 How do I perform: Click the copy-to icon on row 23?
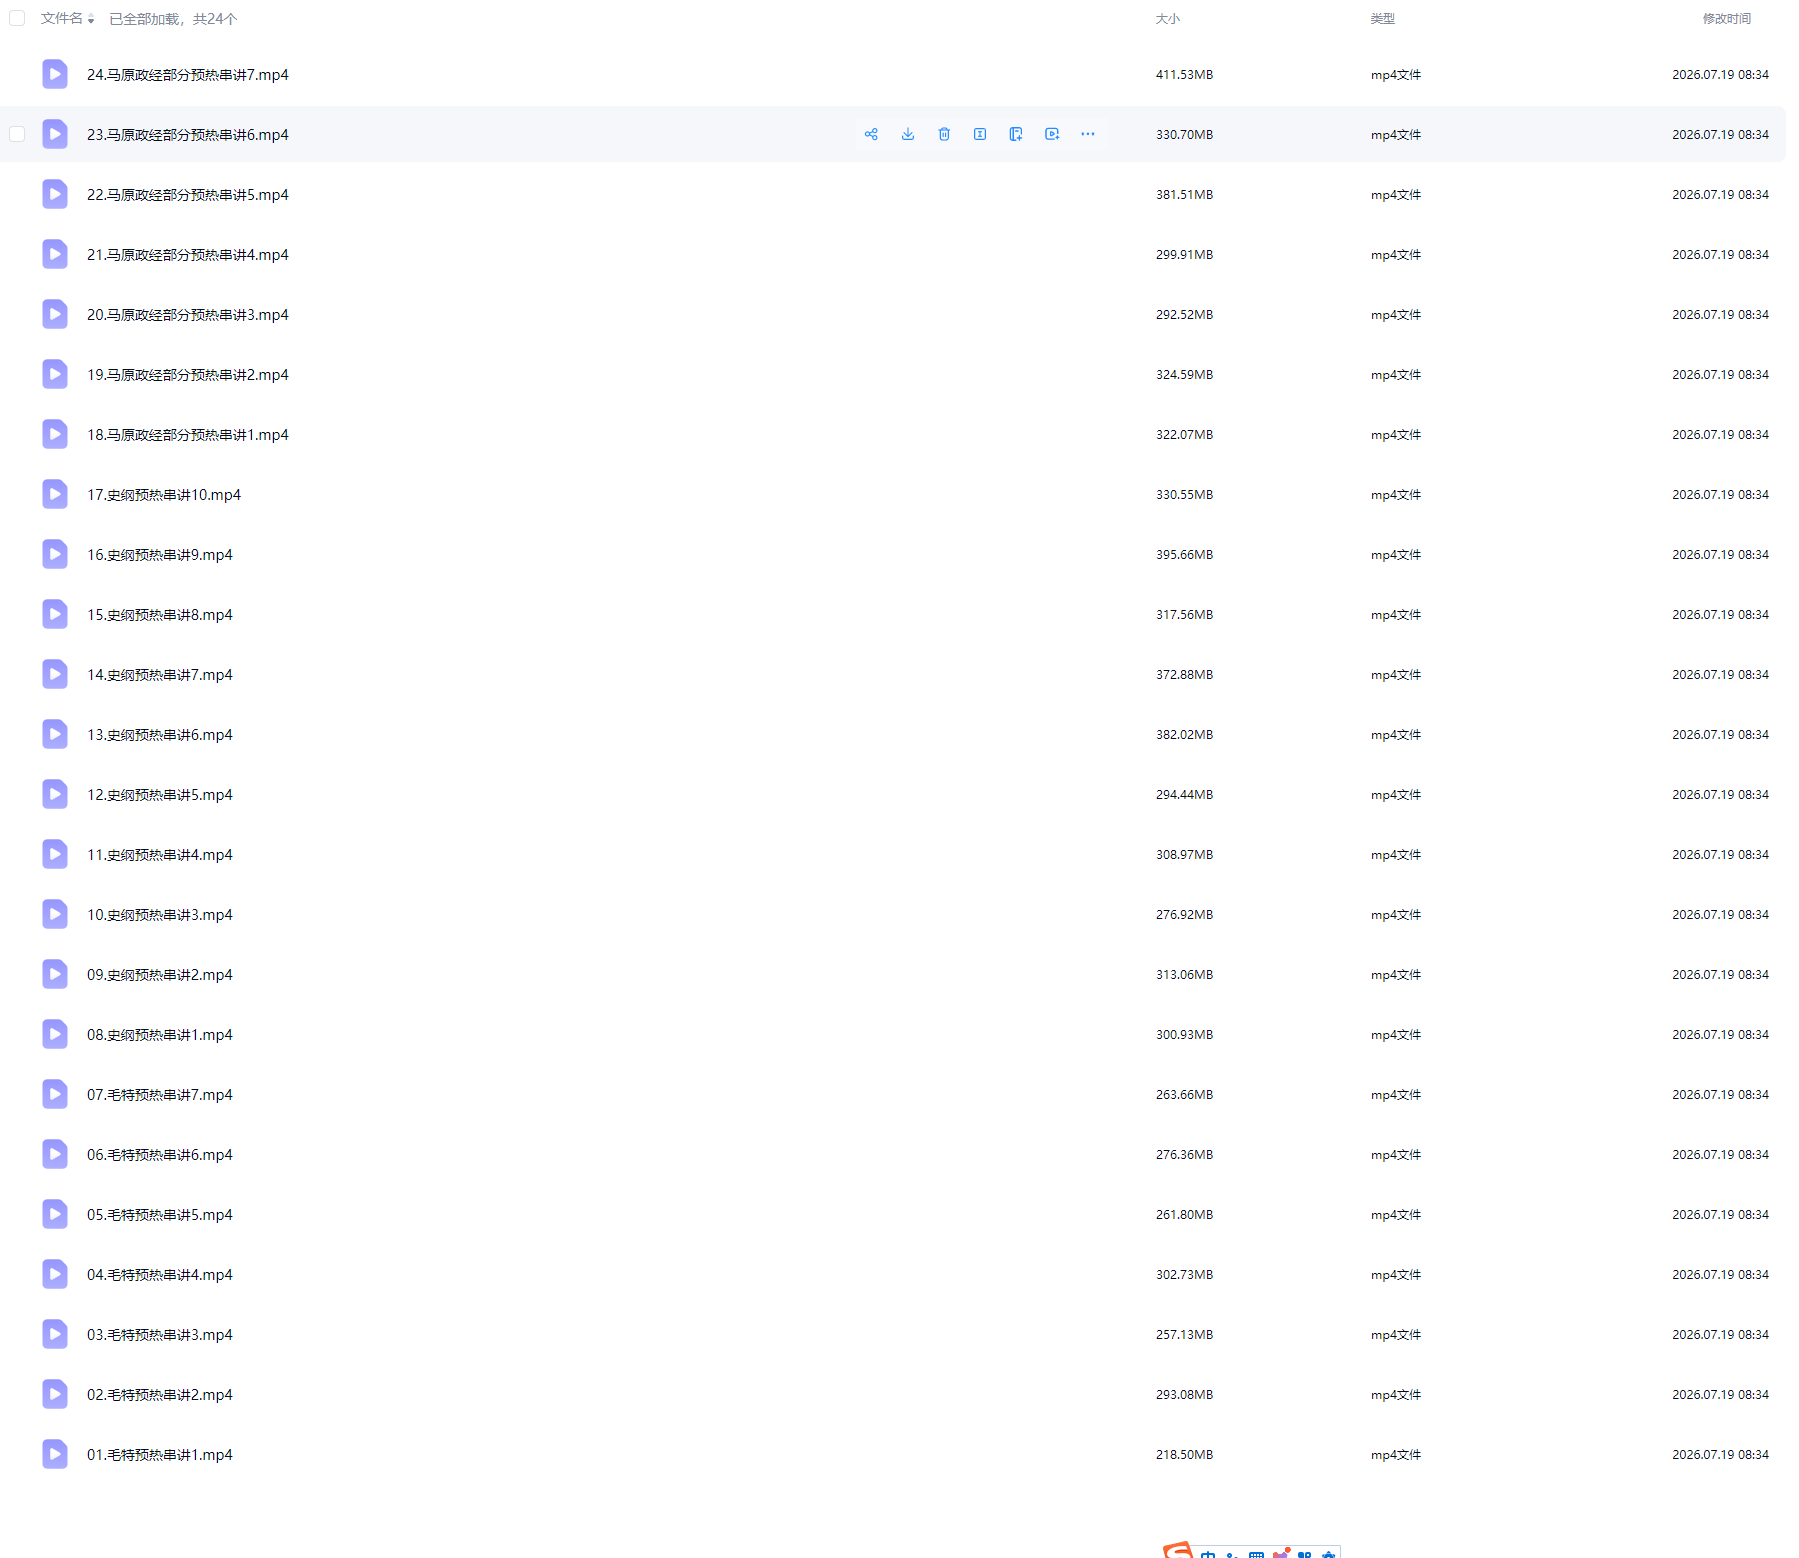point(1016,134)
